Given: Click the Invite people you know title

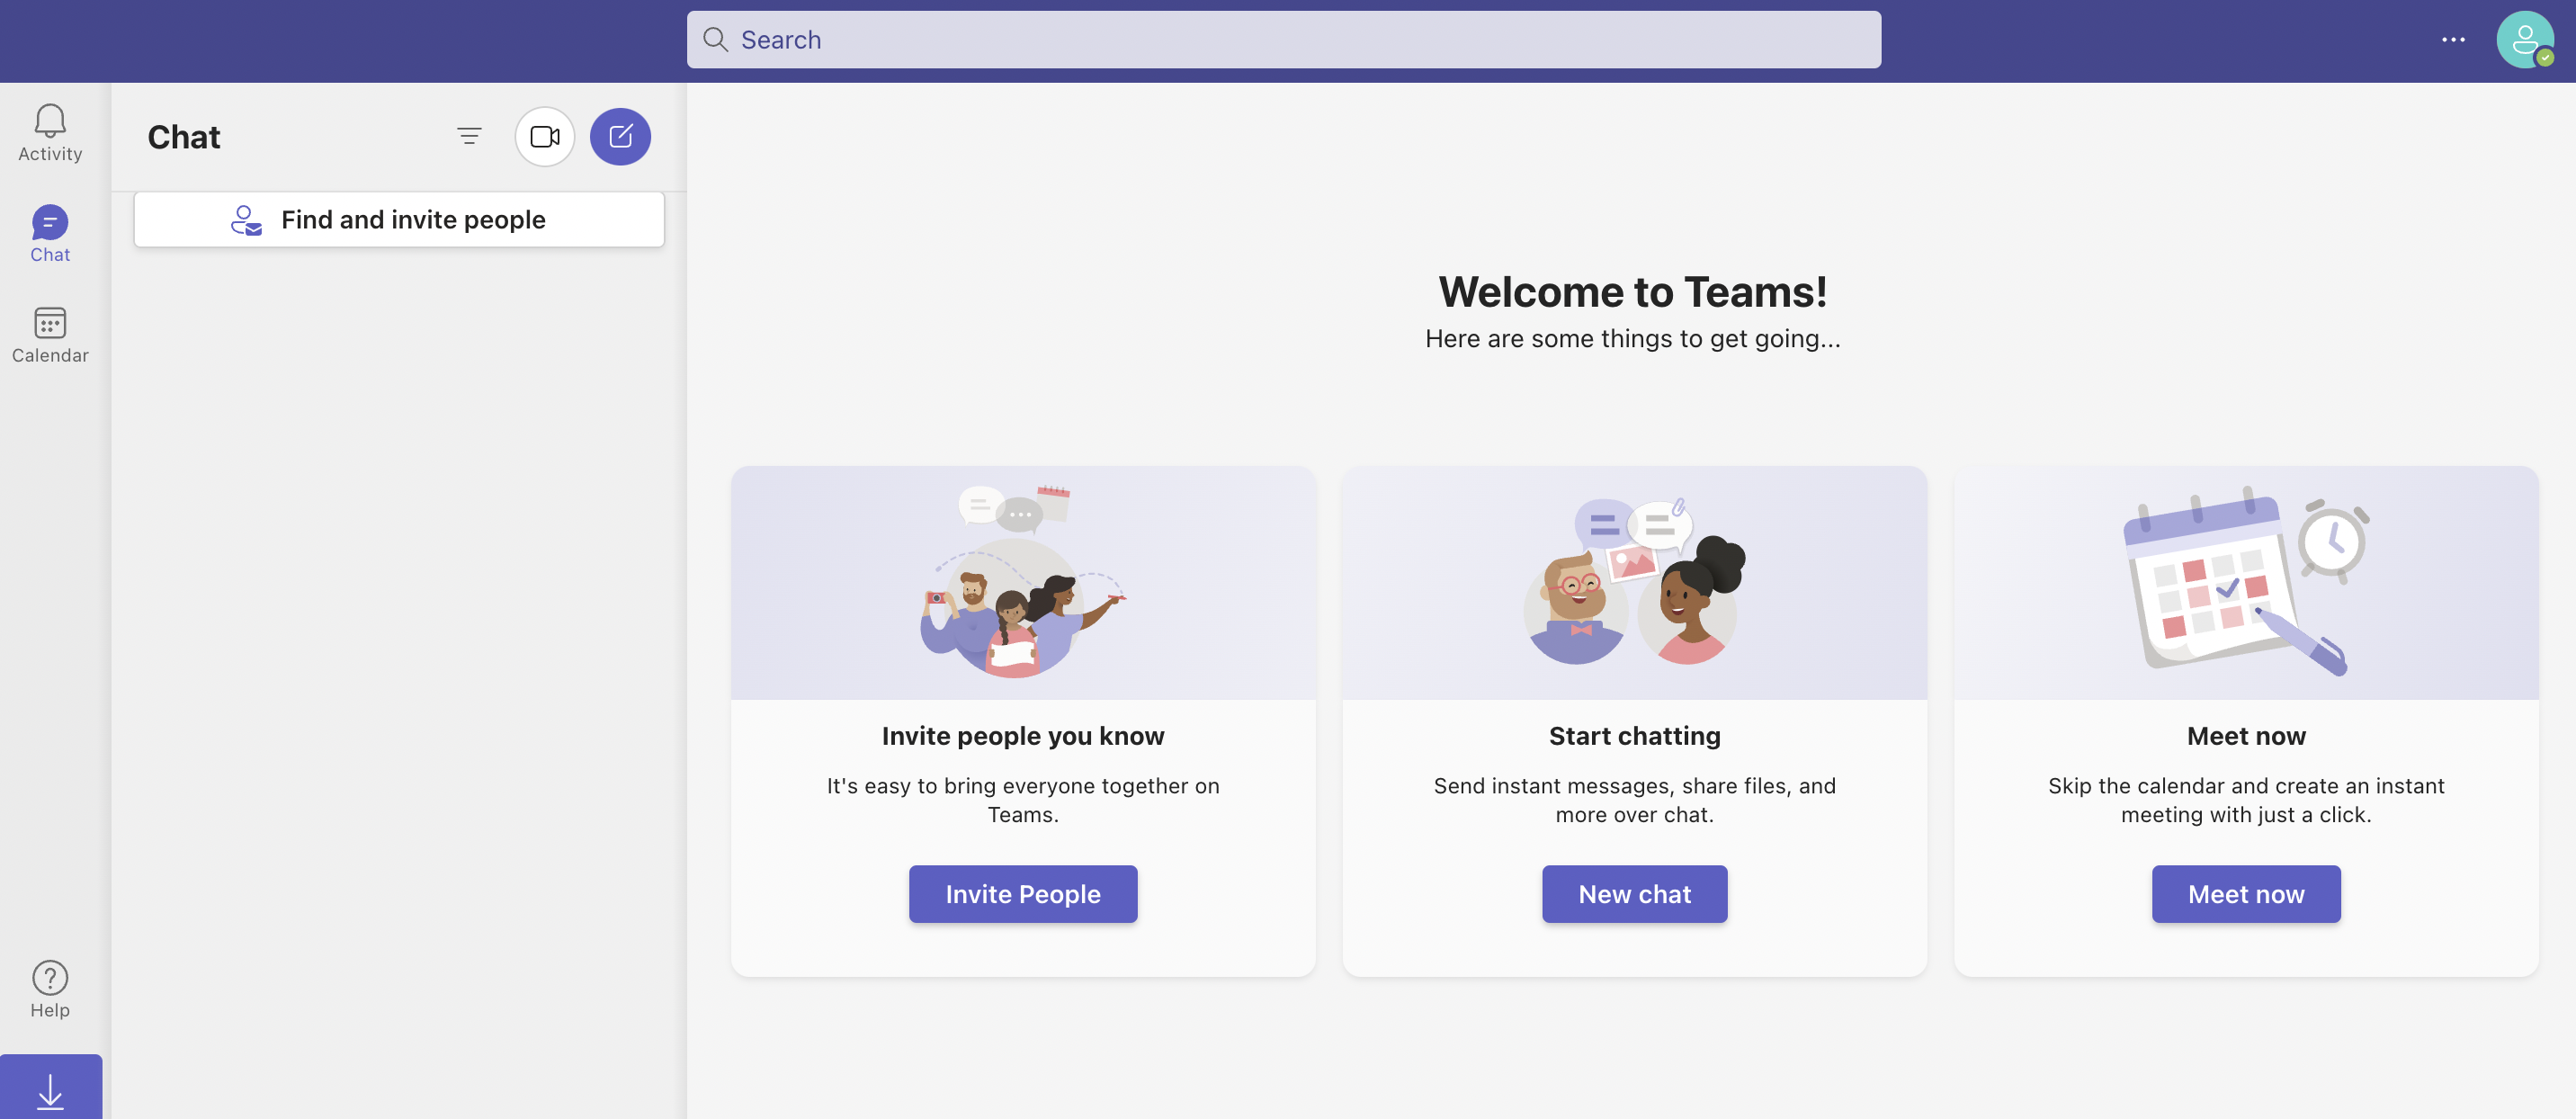Looking at the screenshot, I should 1023,736.
